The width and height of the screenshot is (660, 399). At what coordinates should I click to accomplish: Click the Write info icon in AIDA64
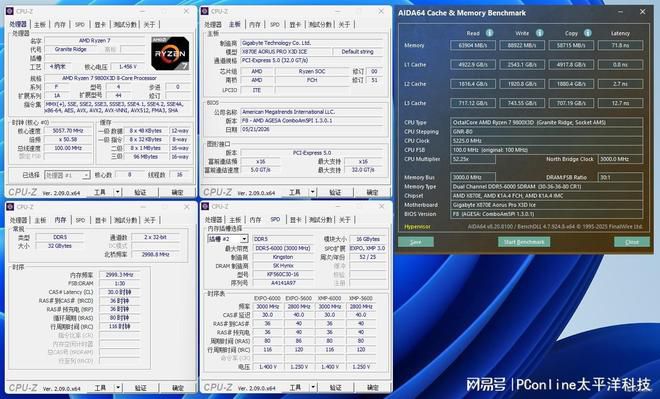pyautogui.click(x=539, y=33)
